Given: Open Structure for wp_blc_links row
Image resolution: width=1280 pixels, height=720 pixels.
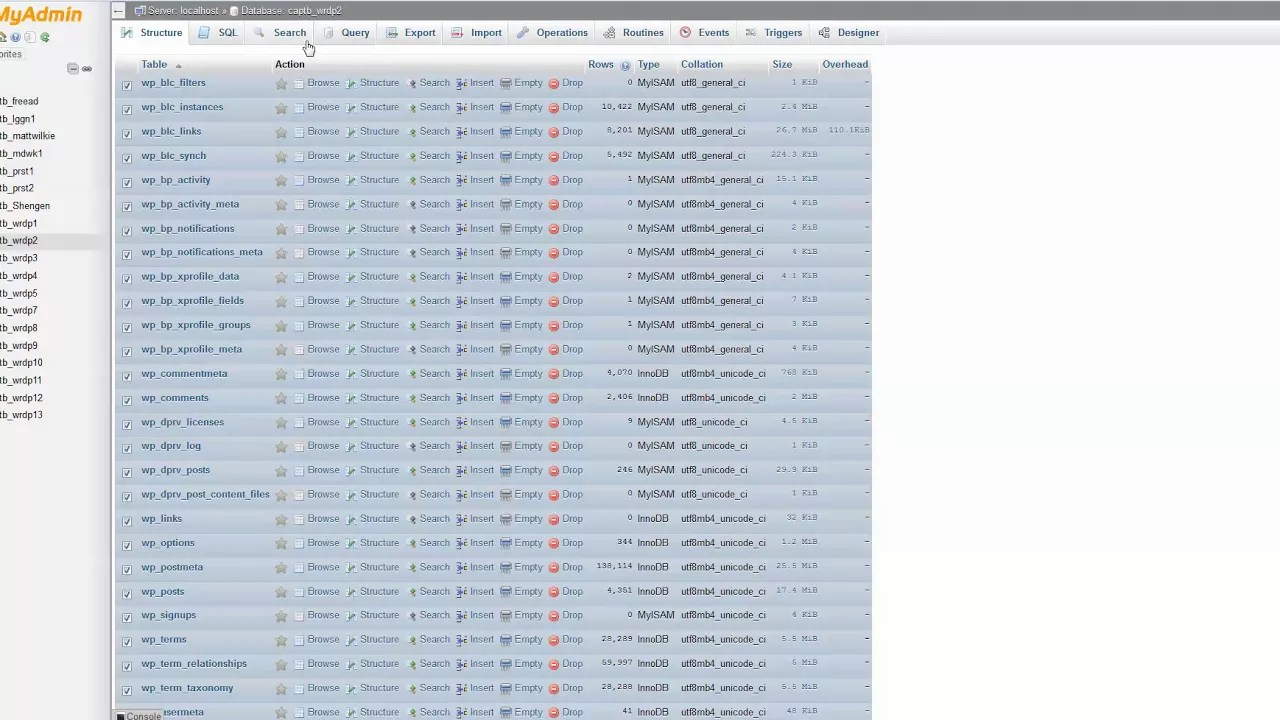Looking at the screenshot, I should point(372,131).
